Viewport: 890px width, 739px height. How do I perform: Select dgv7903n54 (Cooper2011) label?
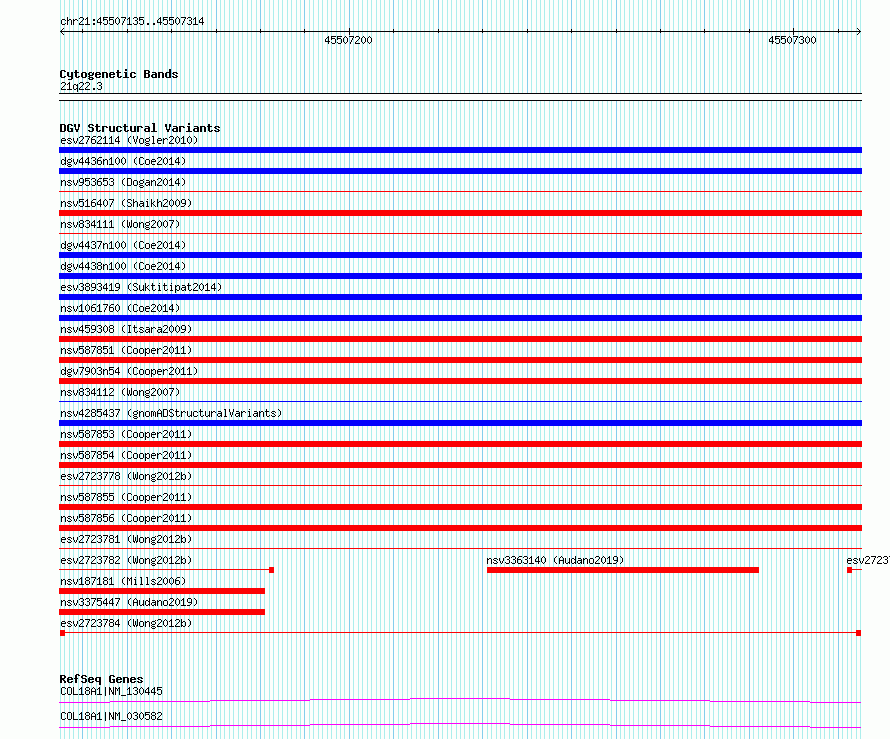[129, 371]
